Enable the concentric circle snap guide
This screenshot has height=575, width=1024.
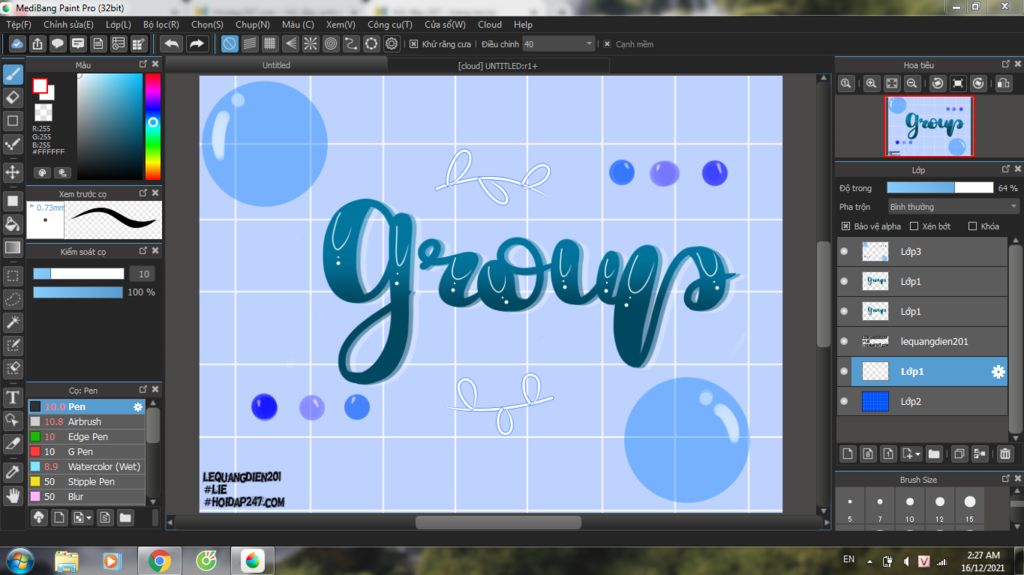[330, 44]
